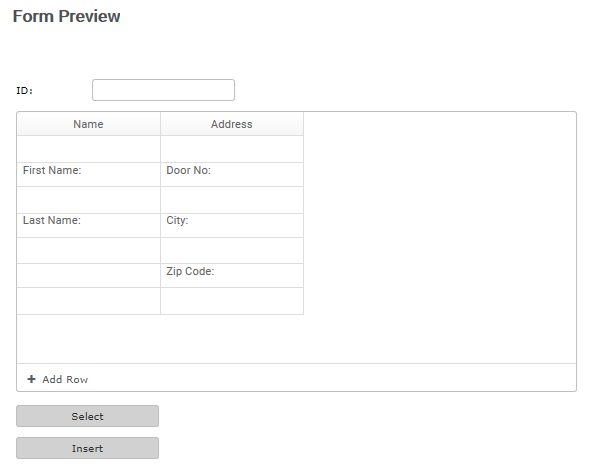Click the Address column header
The height and width of the screenshot is (471, 604).
click(232, 124)
